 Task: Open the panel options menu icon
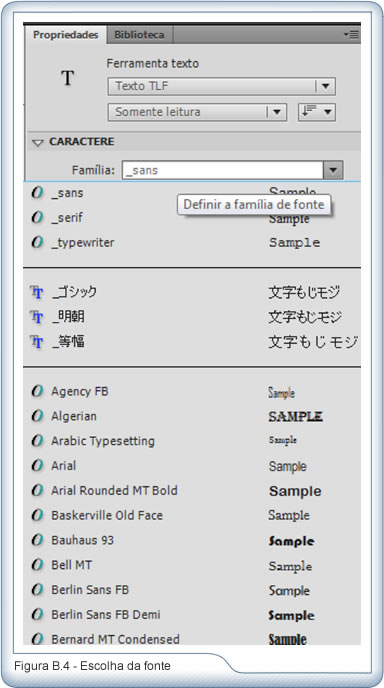pyautogui.click(x=352, y=34)
